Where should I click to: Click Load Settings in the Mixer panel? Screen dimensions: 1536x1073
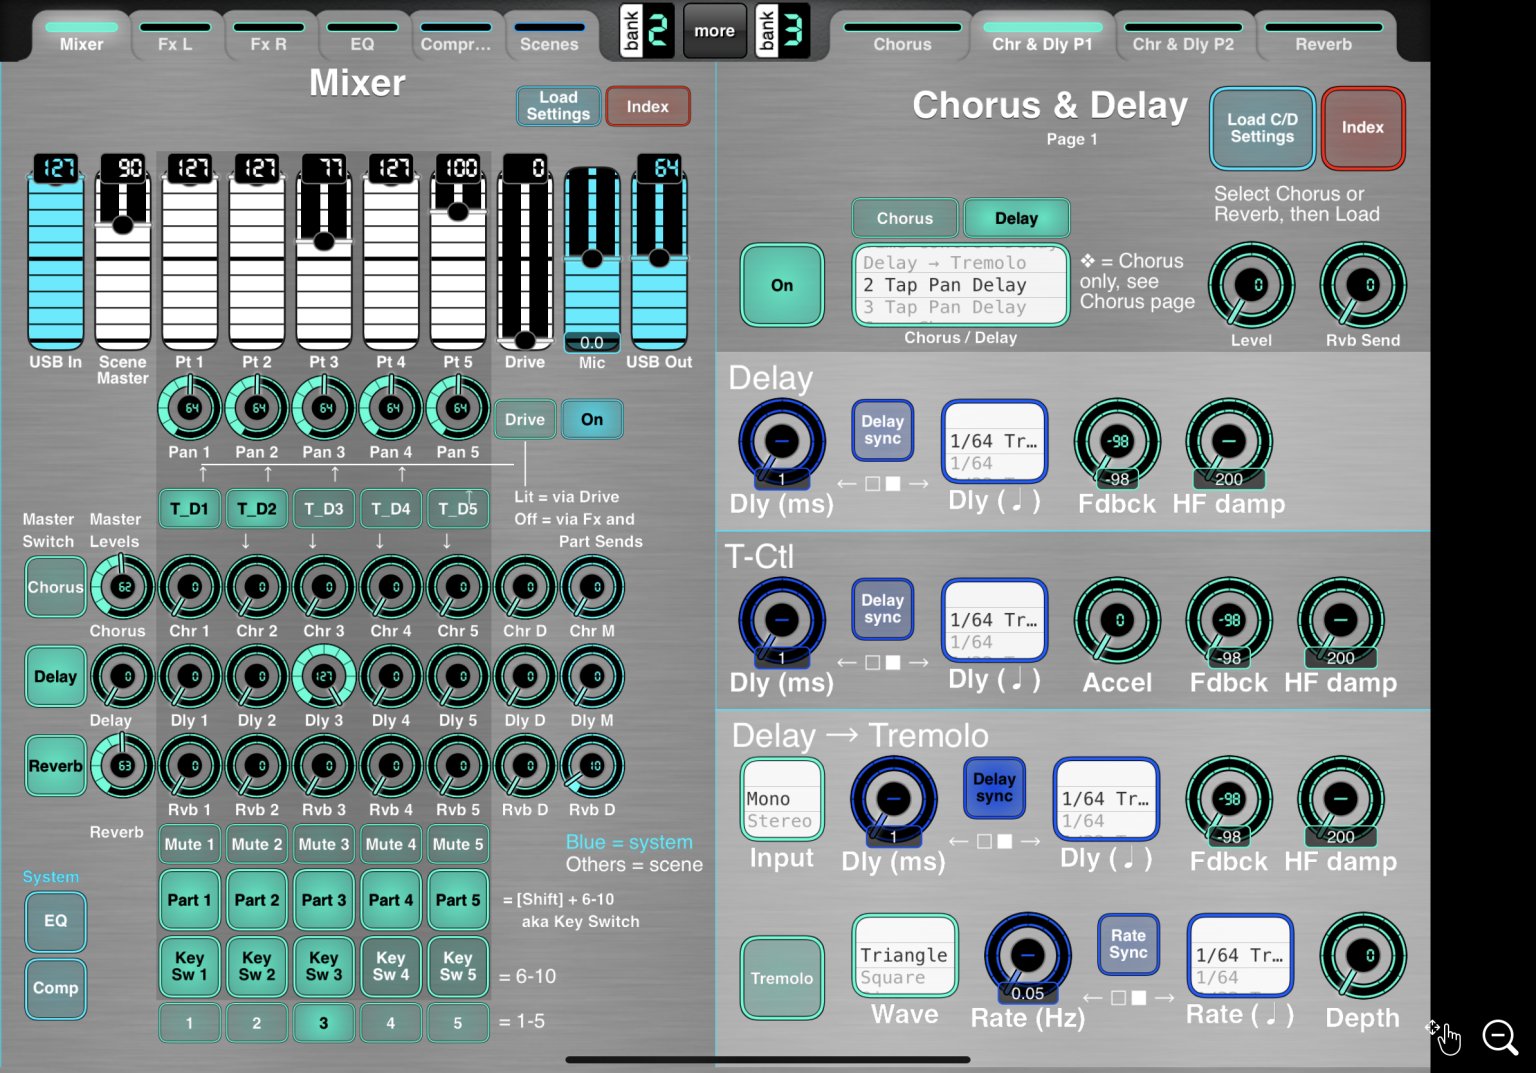click(x=558, y=106)
